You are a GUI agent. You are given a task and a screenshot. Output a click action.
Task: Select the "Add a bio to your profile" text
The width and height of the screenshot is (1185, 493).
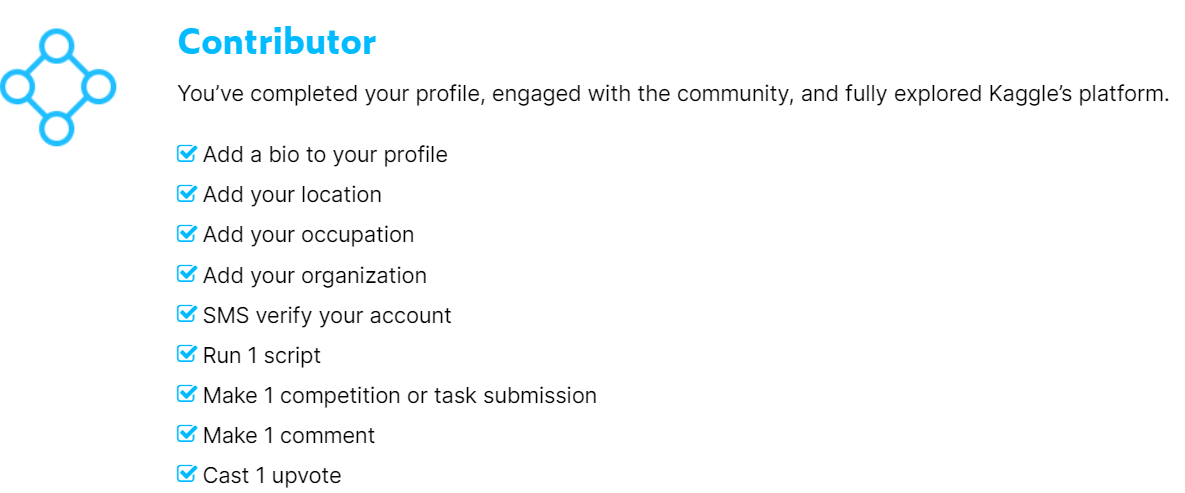(325, 155)
